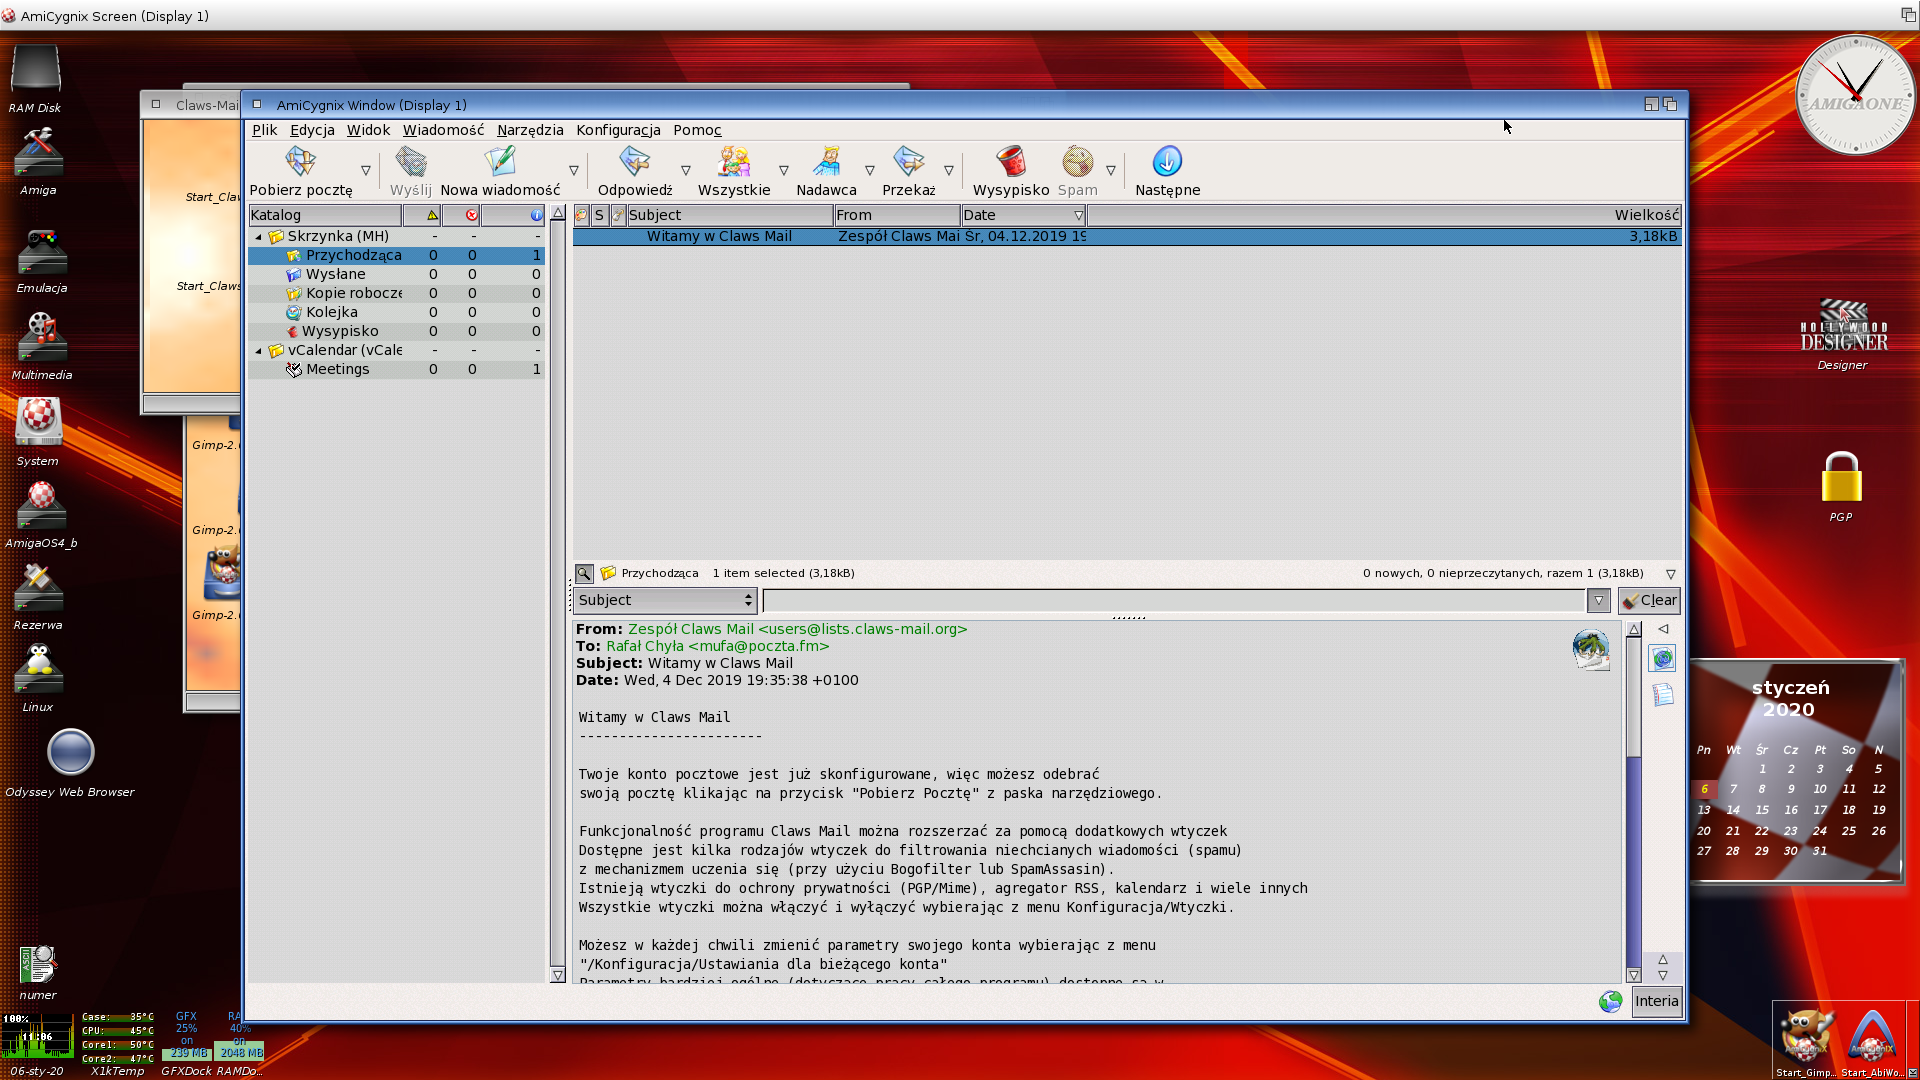Click the Wyślij send icon
Screen dimensions: 1920x1080
click(411, 161)
